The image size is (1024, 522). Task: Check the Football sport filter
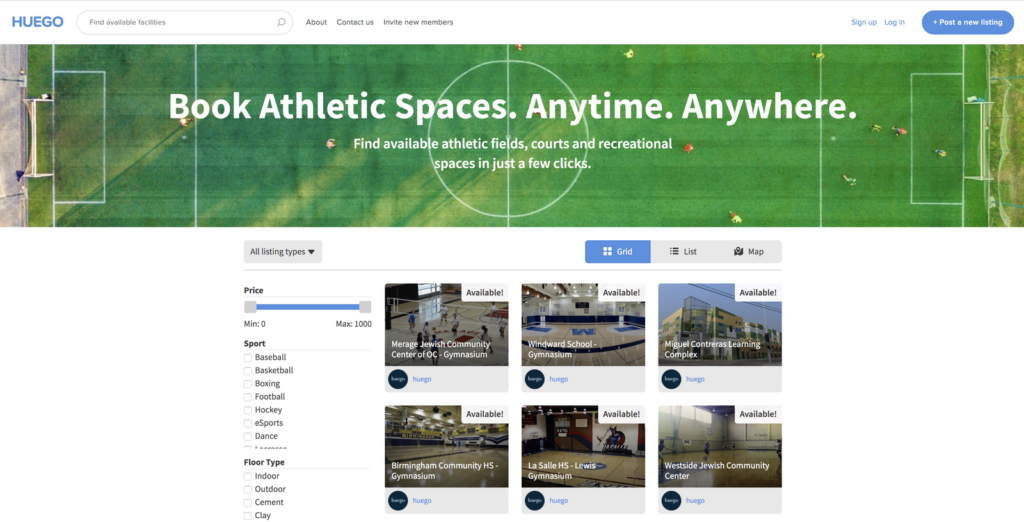click(x=248, y=397)
